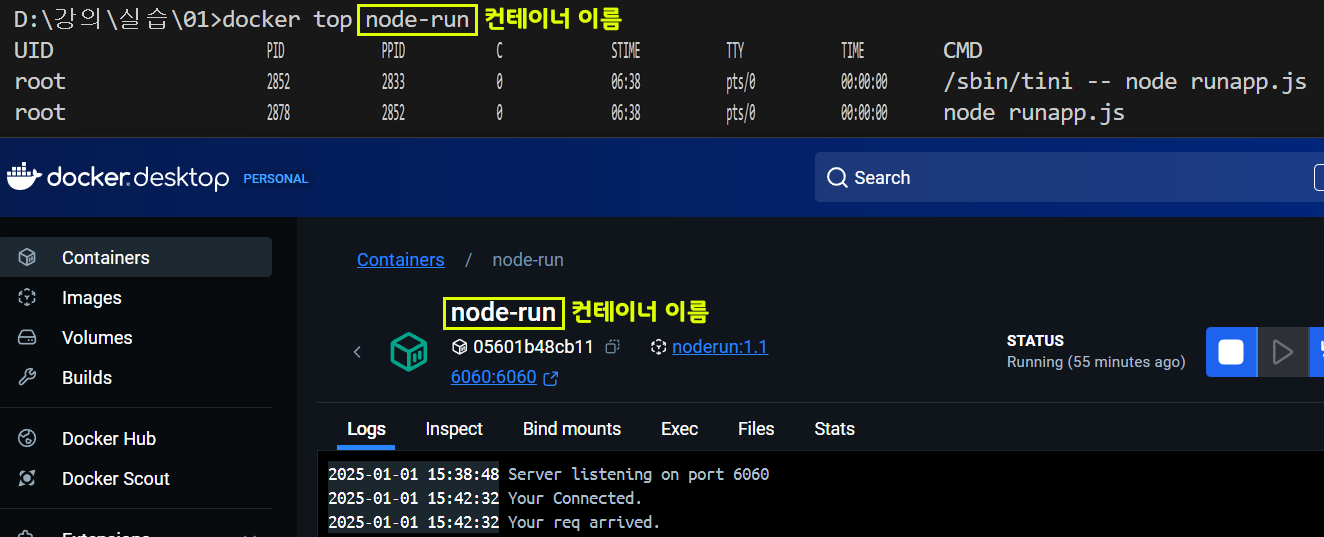
Task: Open the noderun:1.1 image link
Action: [x=720, y=347]
